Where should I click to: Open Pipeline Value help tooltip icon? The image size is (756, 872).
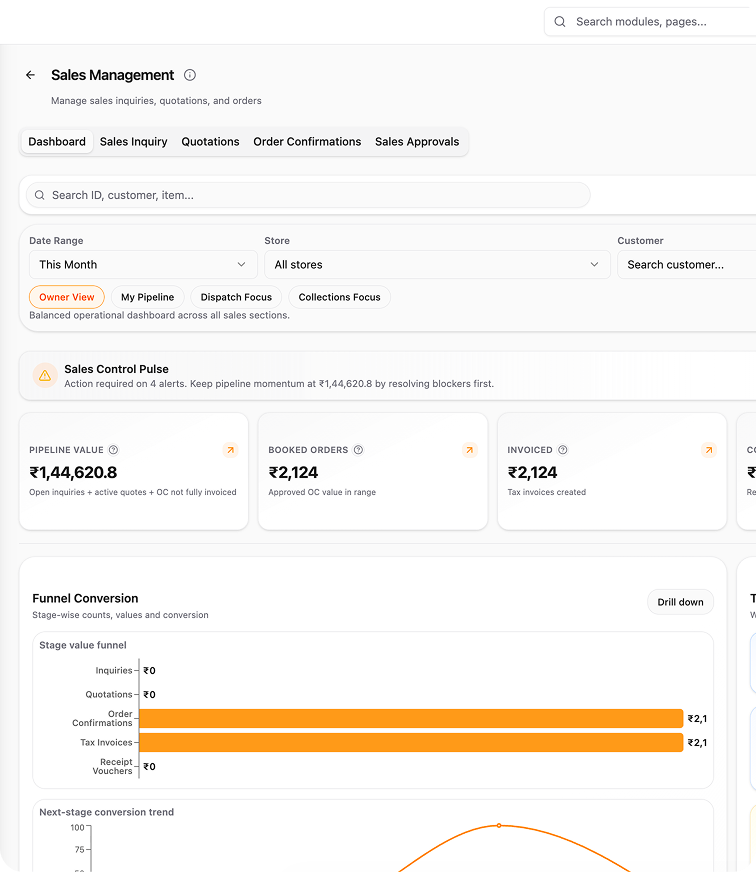pyautogui.click(x=113, y=450)
